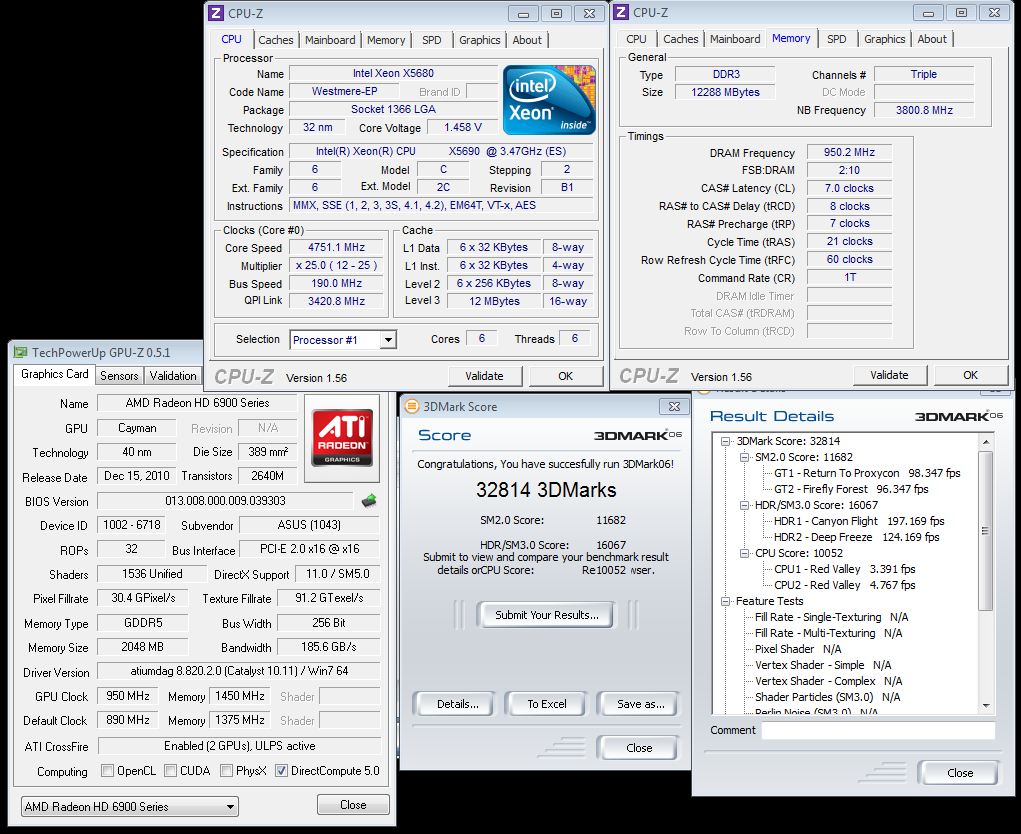
Task: Click the Intel Xeon inside logo
Action: click(x=549, y=100)
